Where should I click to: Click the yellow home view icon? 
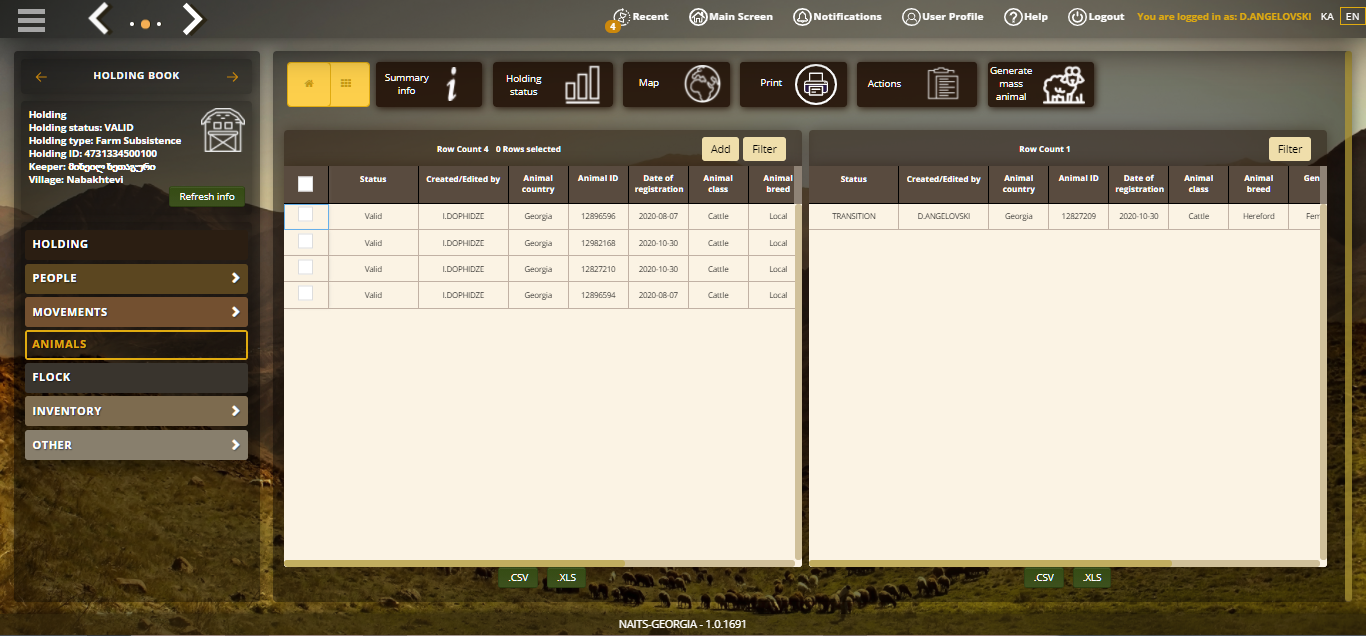point(308,84)
